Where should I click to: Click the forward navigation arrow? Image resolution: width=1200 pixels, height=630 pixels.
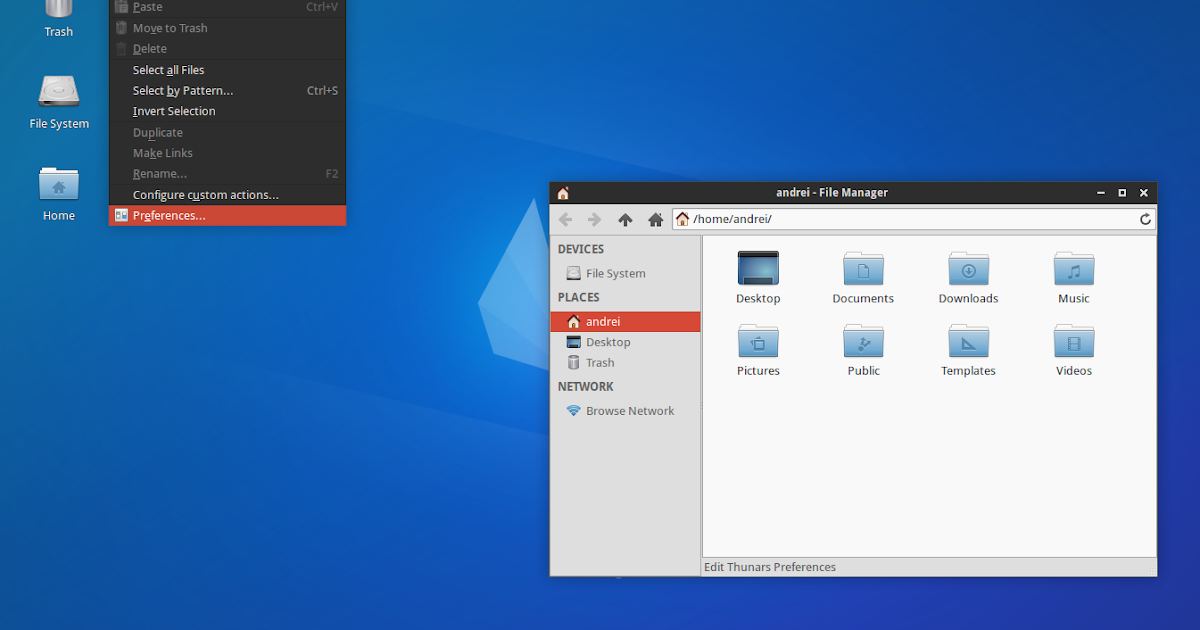594,219
